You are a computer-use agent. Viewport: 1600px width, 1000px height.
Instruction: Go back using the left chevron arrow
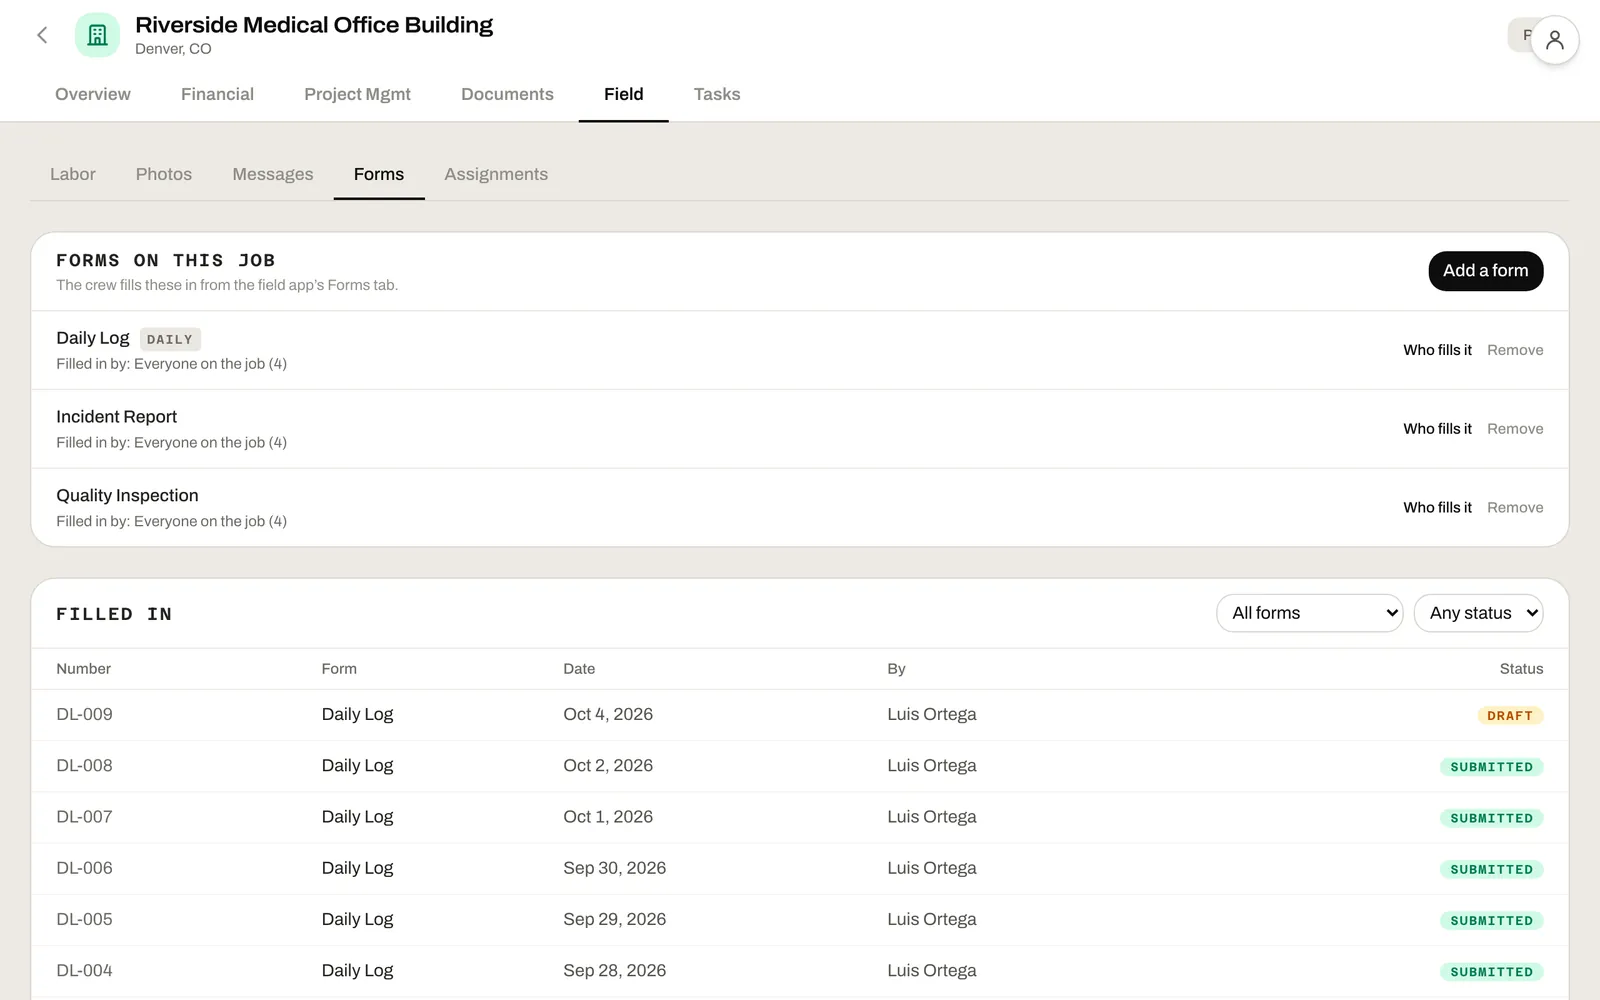(42, 35)
